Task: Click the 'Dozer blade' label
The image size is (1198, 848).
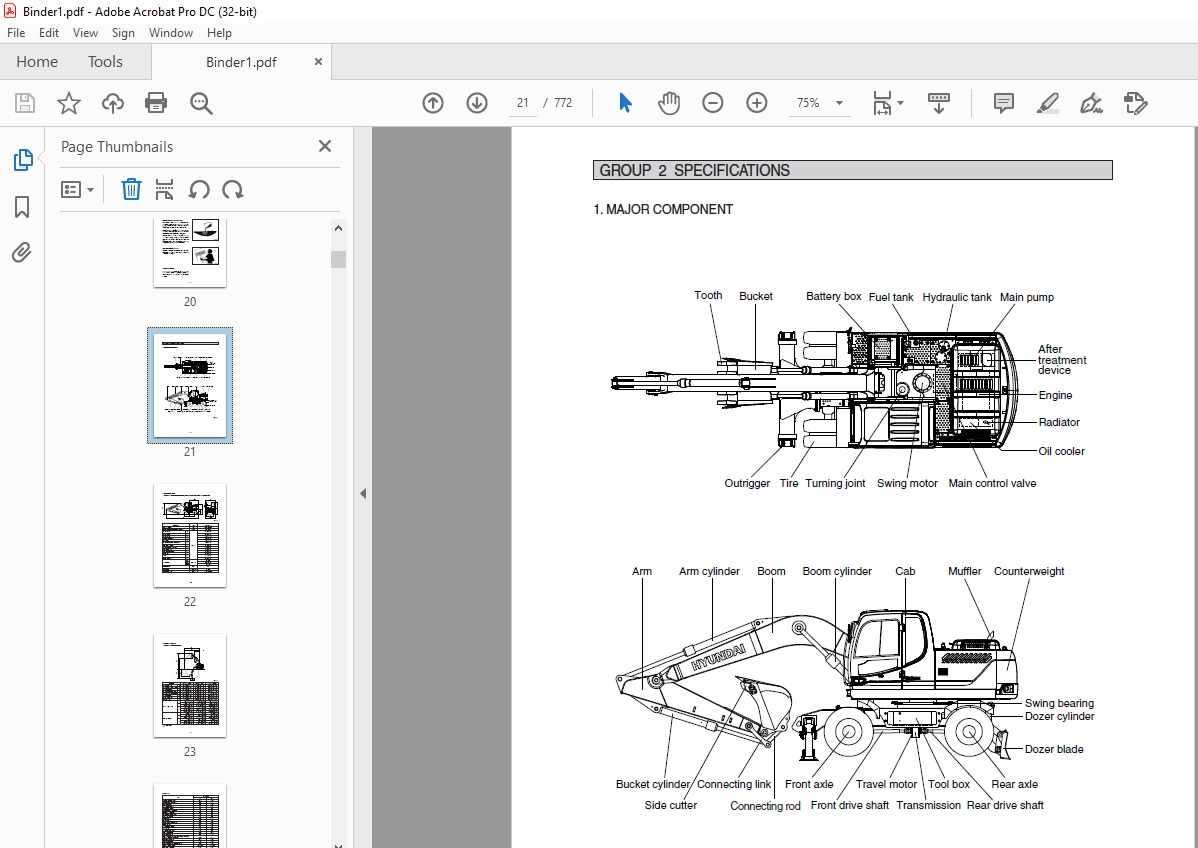Action: 1054,749
